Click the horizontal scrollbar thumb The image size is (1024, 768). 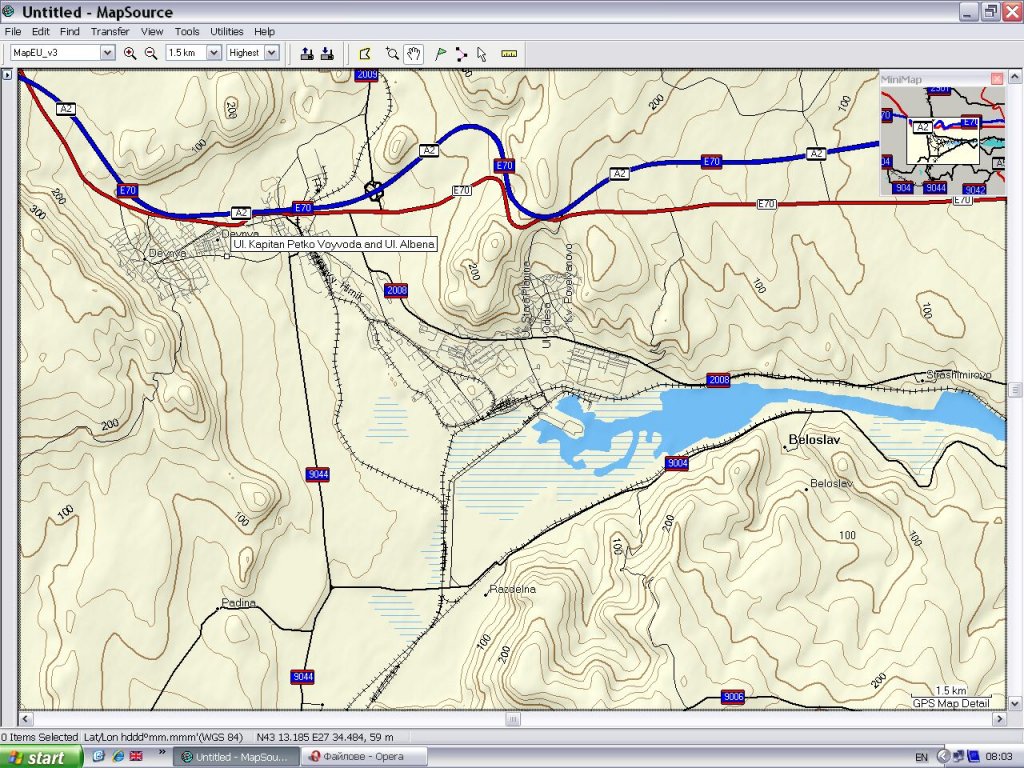tap(513, 719)
